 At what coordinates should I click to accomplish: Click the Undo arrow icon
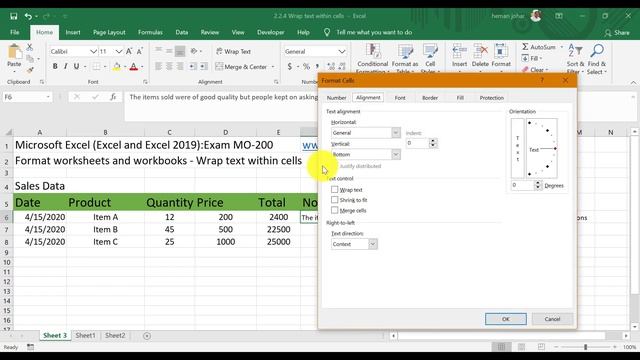pos(28,16)
